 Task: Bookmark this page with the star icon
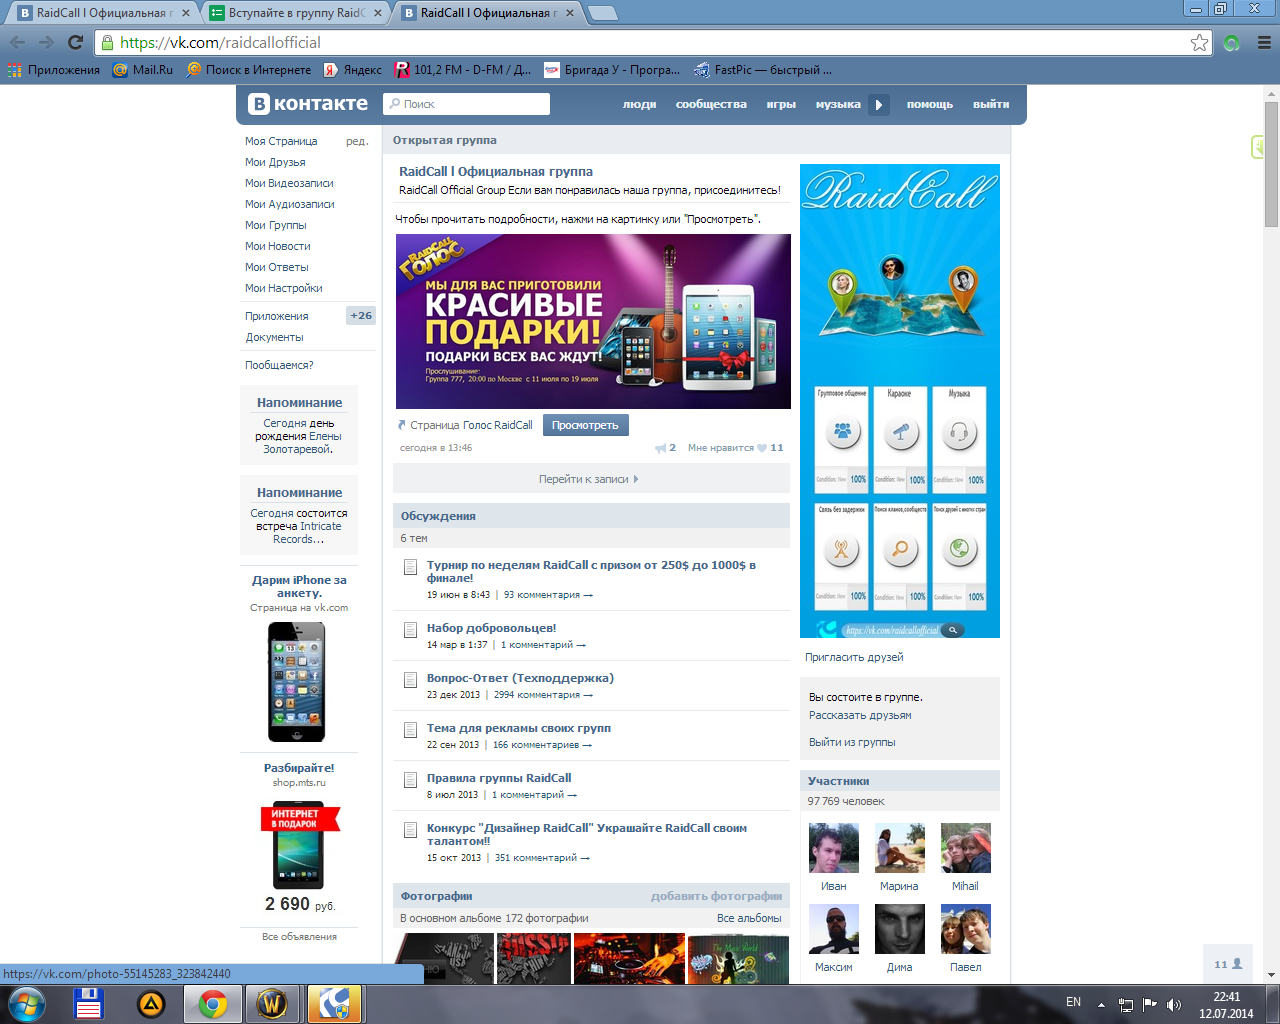1199,42
